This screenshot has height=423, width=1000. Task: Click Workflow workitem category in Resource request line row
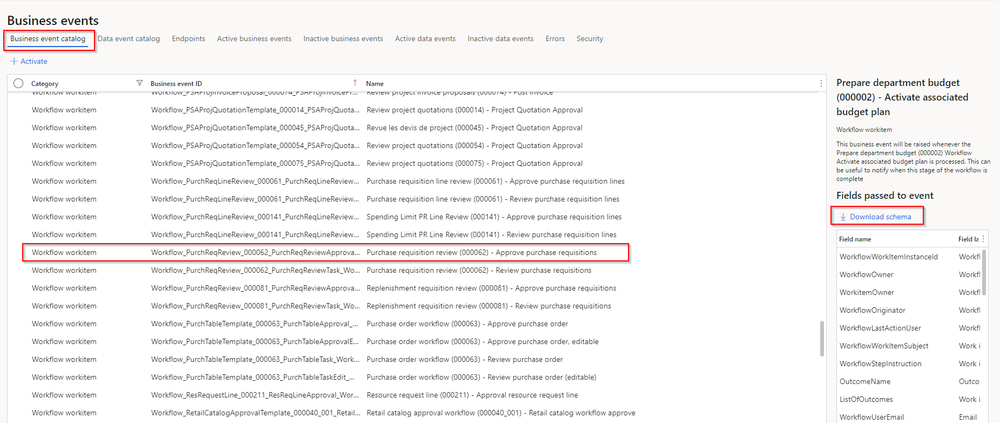click(64, 396)
